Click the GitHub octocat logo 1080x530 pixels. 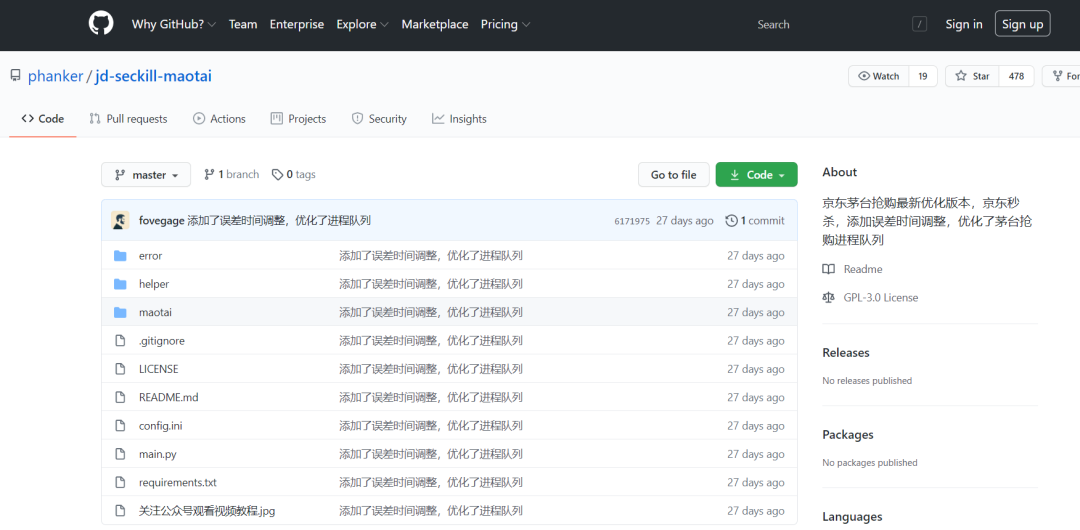(101, 24)
